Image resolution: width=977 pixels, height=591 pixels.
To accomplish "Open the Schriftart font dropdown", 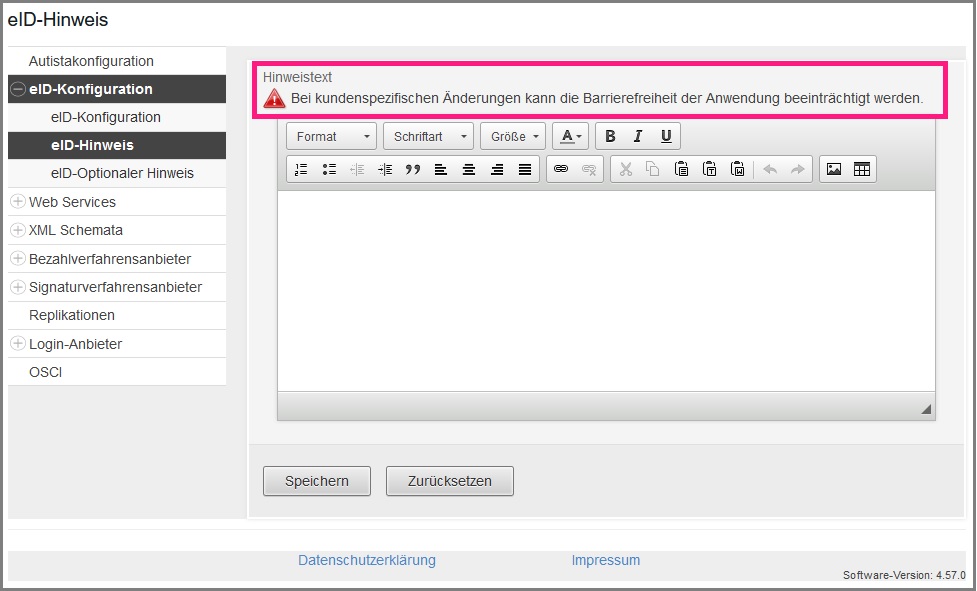I will point(429,137).
